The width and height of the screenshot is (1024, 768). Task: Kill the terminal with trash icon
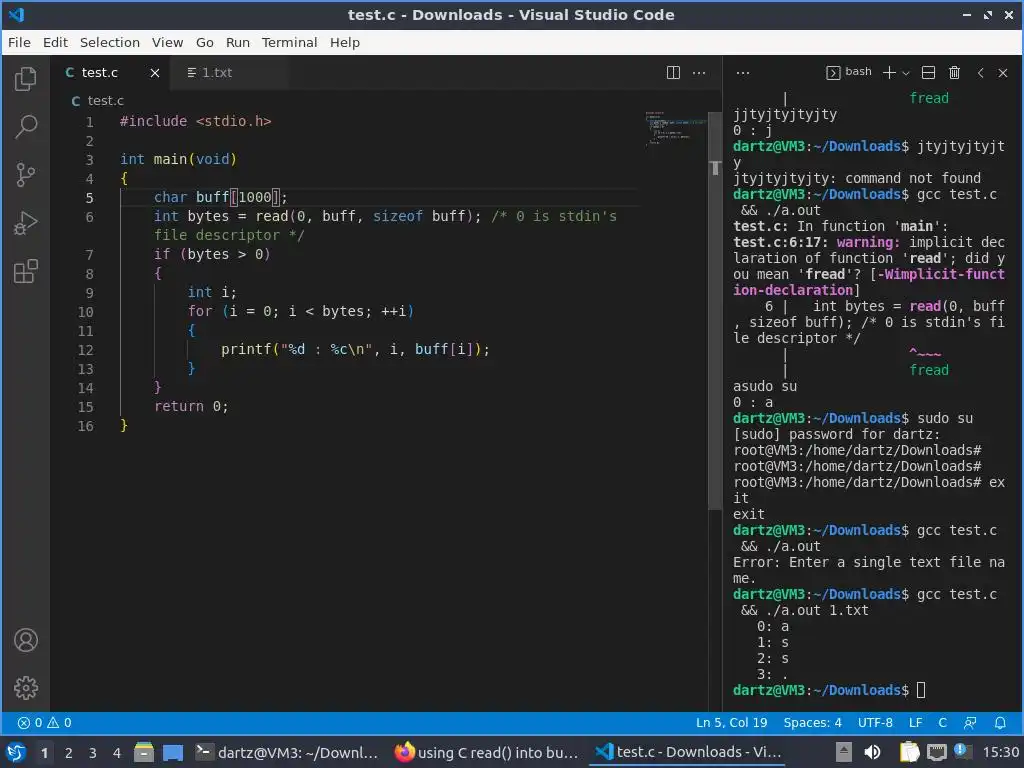pyautogui.click(x=954, y=72)
